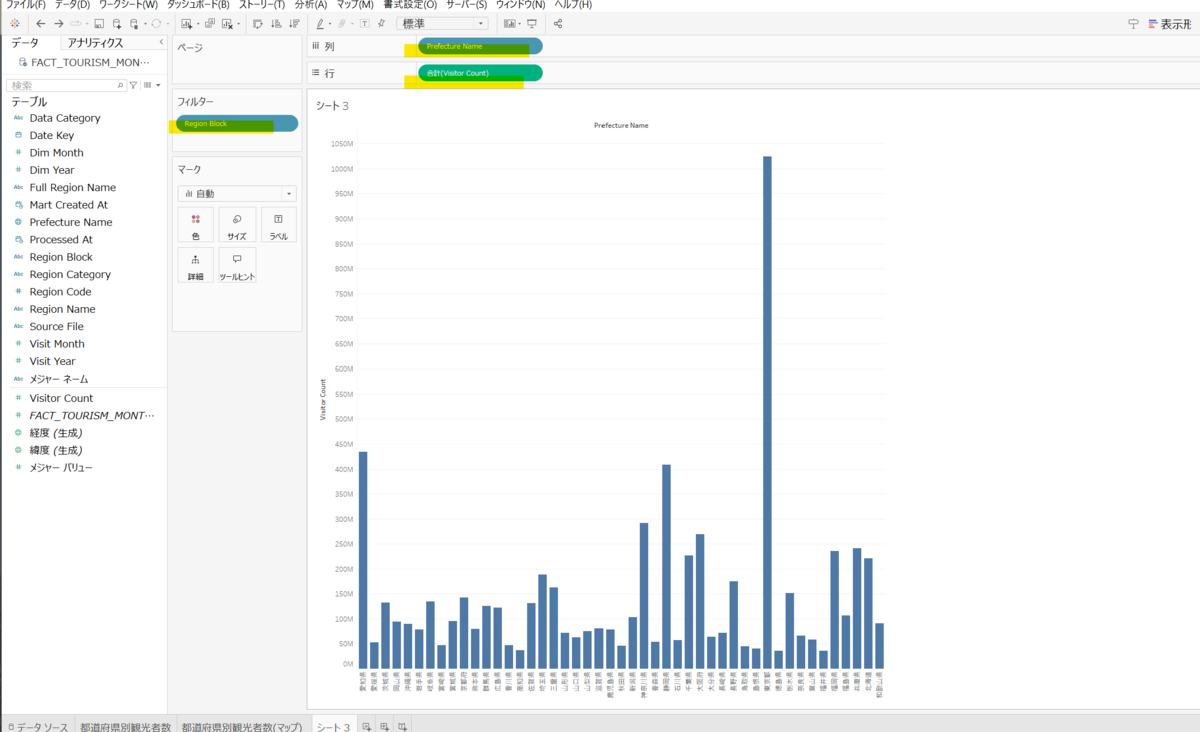Save the workbook with the disk icon
Image resolution: width=1200 pixels, height=732 pixels.
coord(99,23)
